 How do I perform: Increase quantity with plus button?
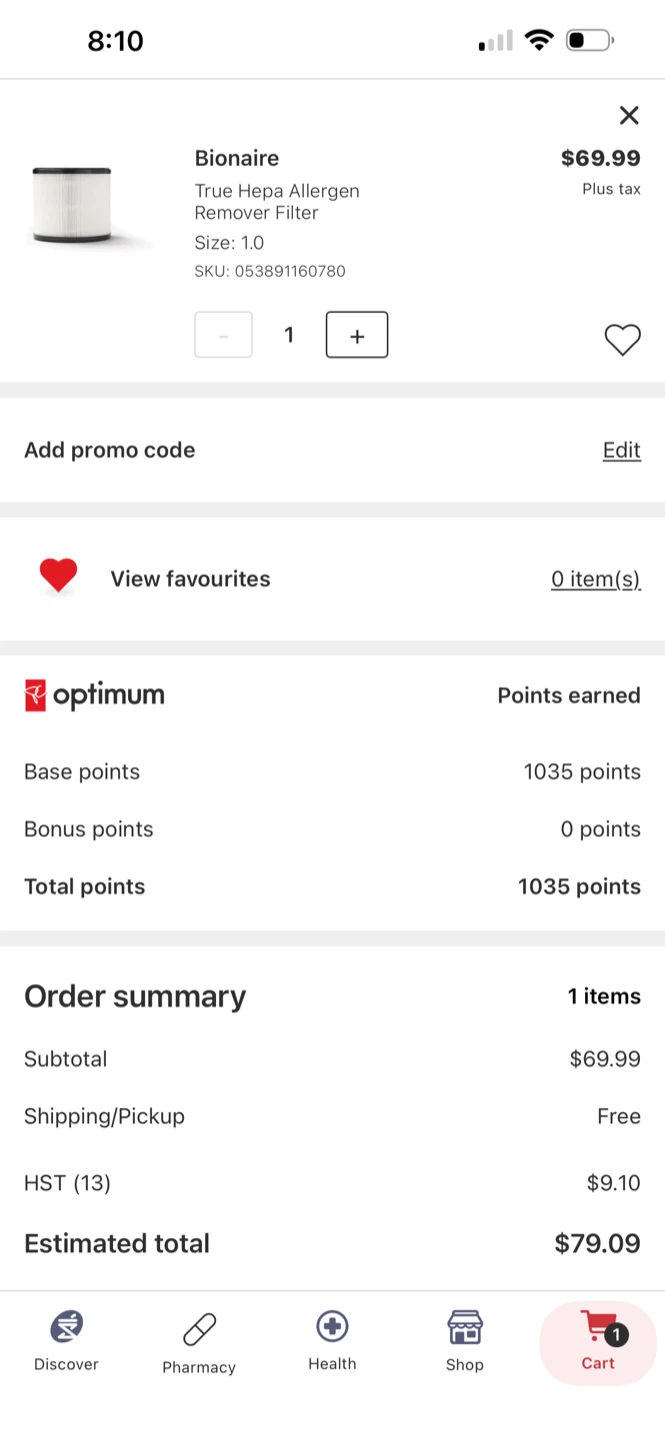[357, 335]
